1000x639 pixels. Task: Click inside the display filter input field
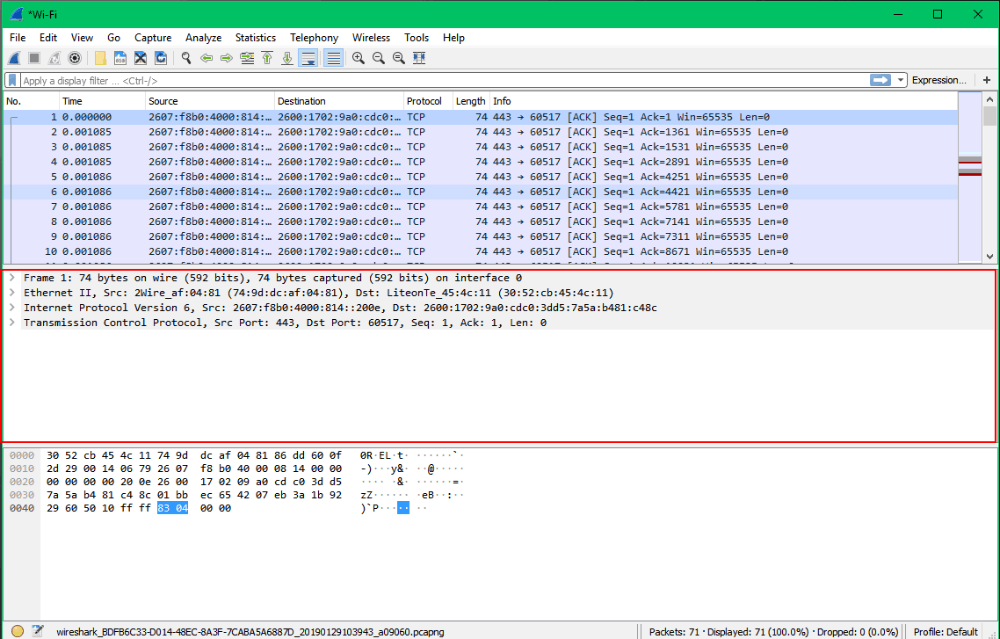point(400,80)
